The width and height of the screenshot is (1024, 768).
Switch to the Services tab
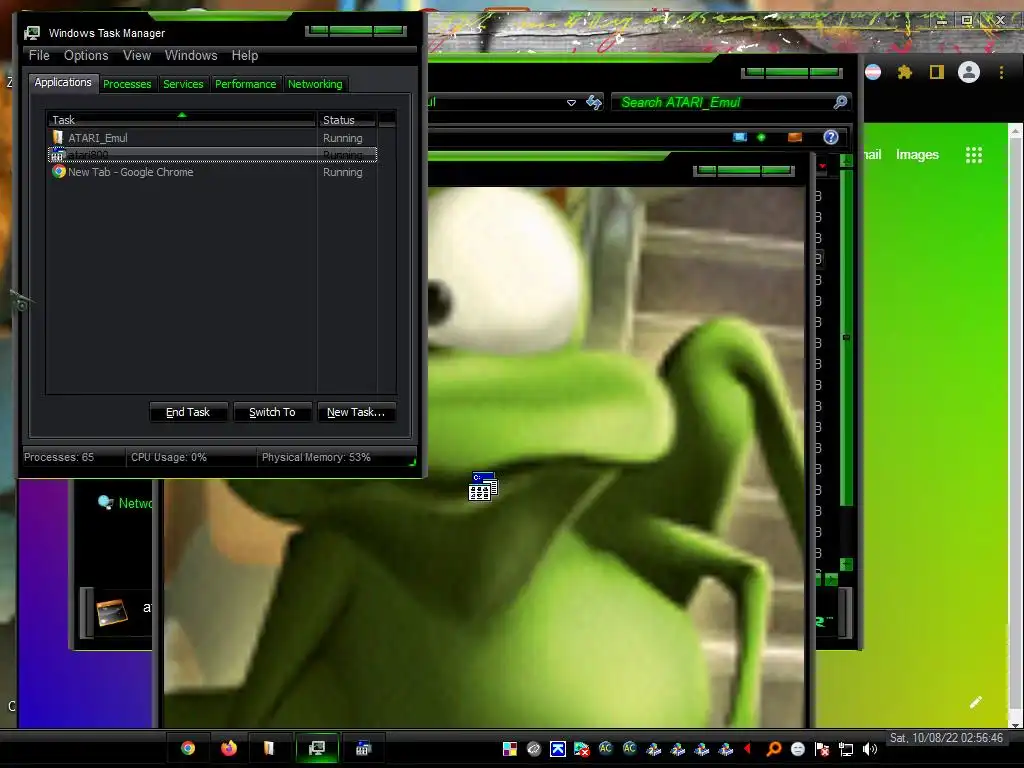[x=183, y=84]
